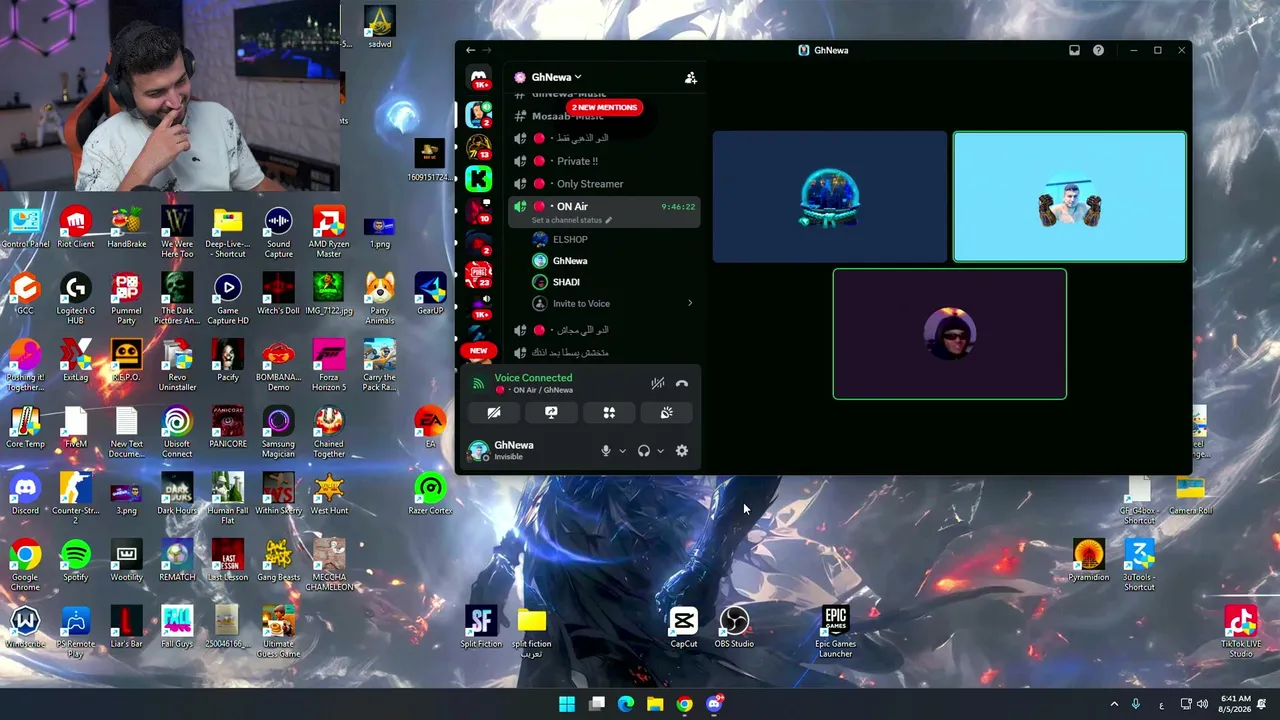1280x720 pixels.
Task: Select the CapCut desktop icon
Action: pos(684,628)
